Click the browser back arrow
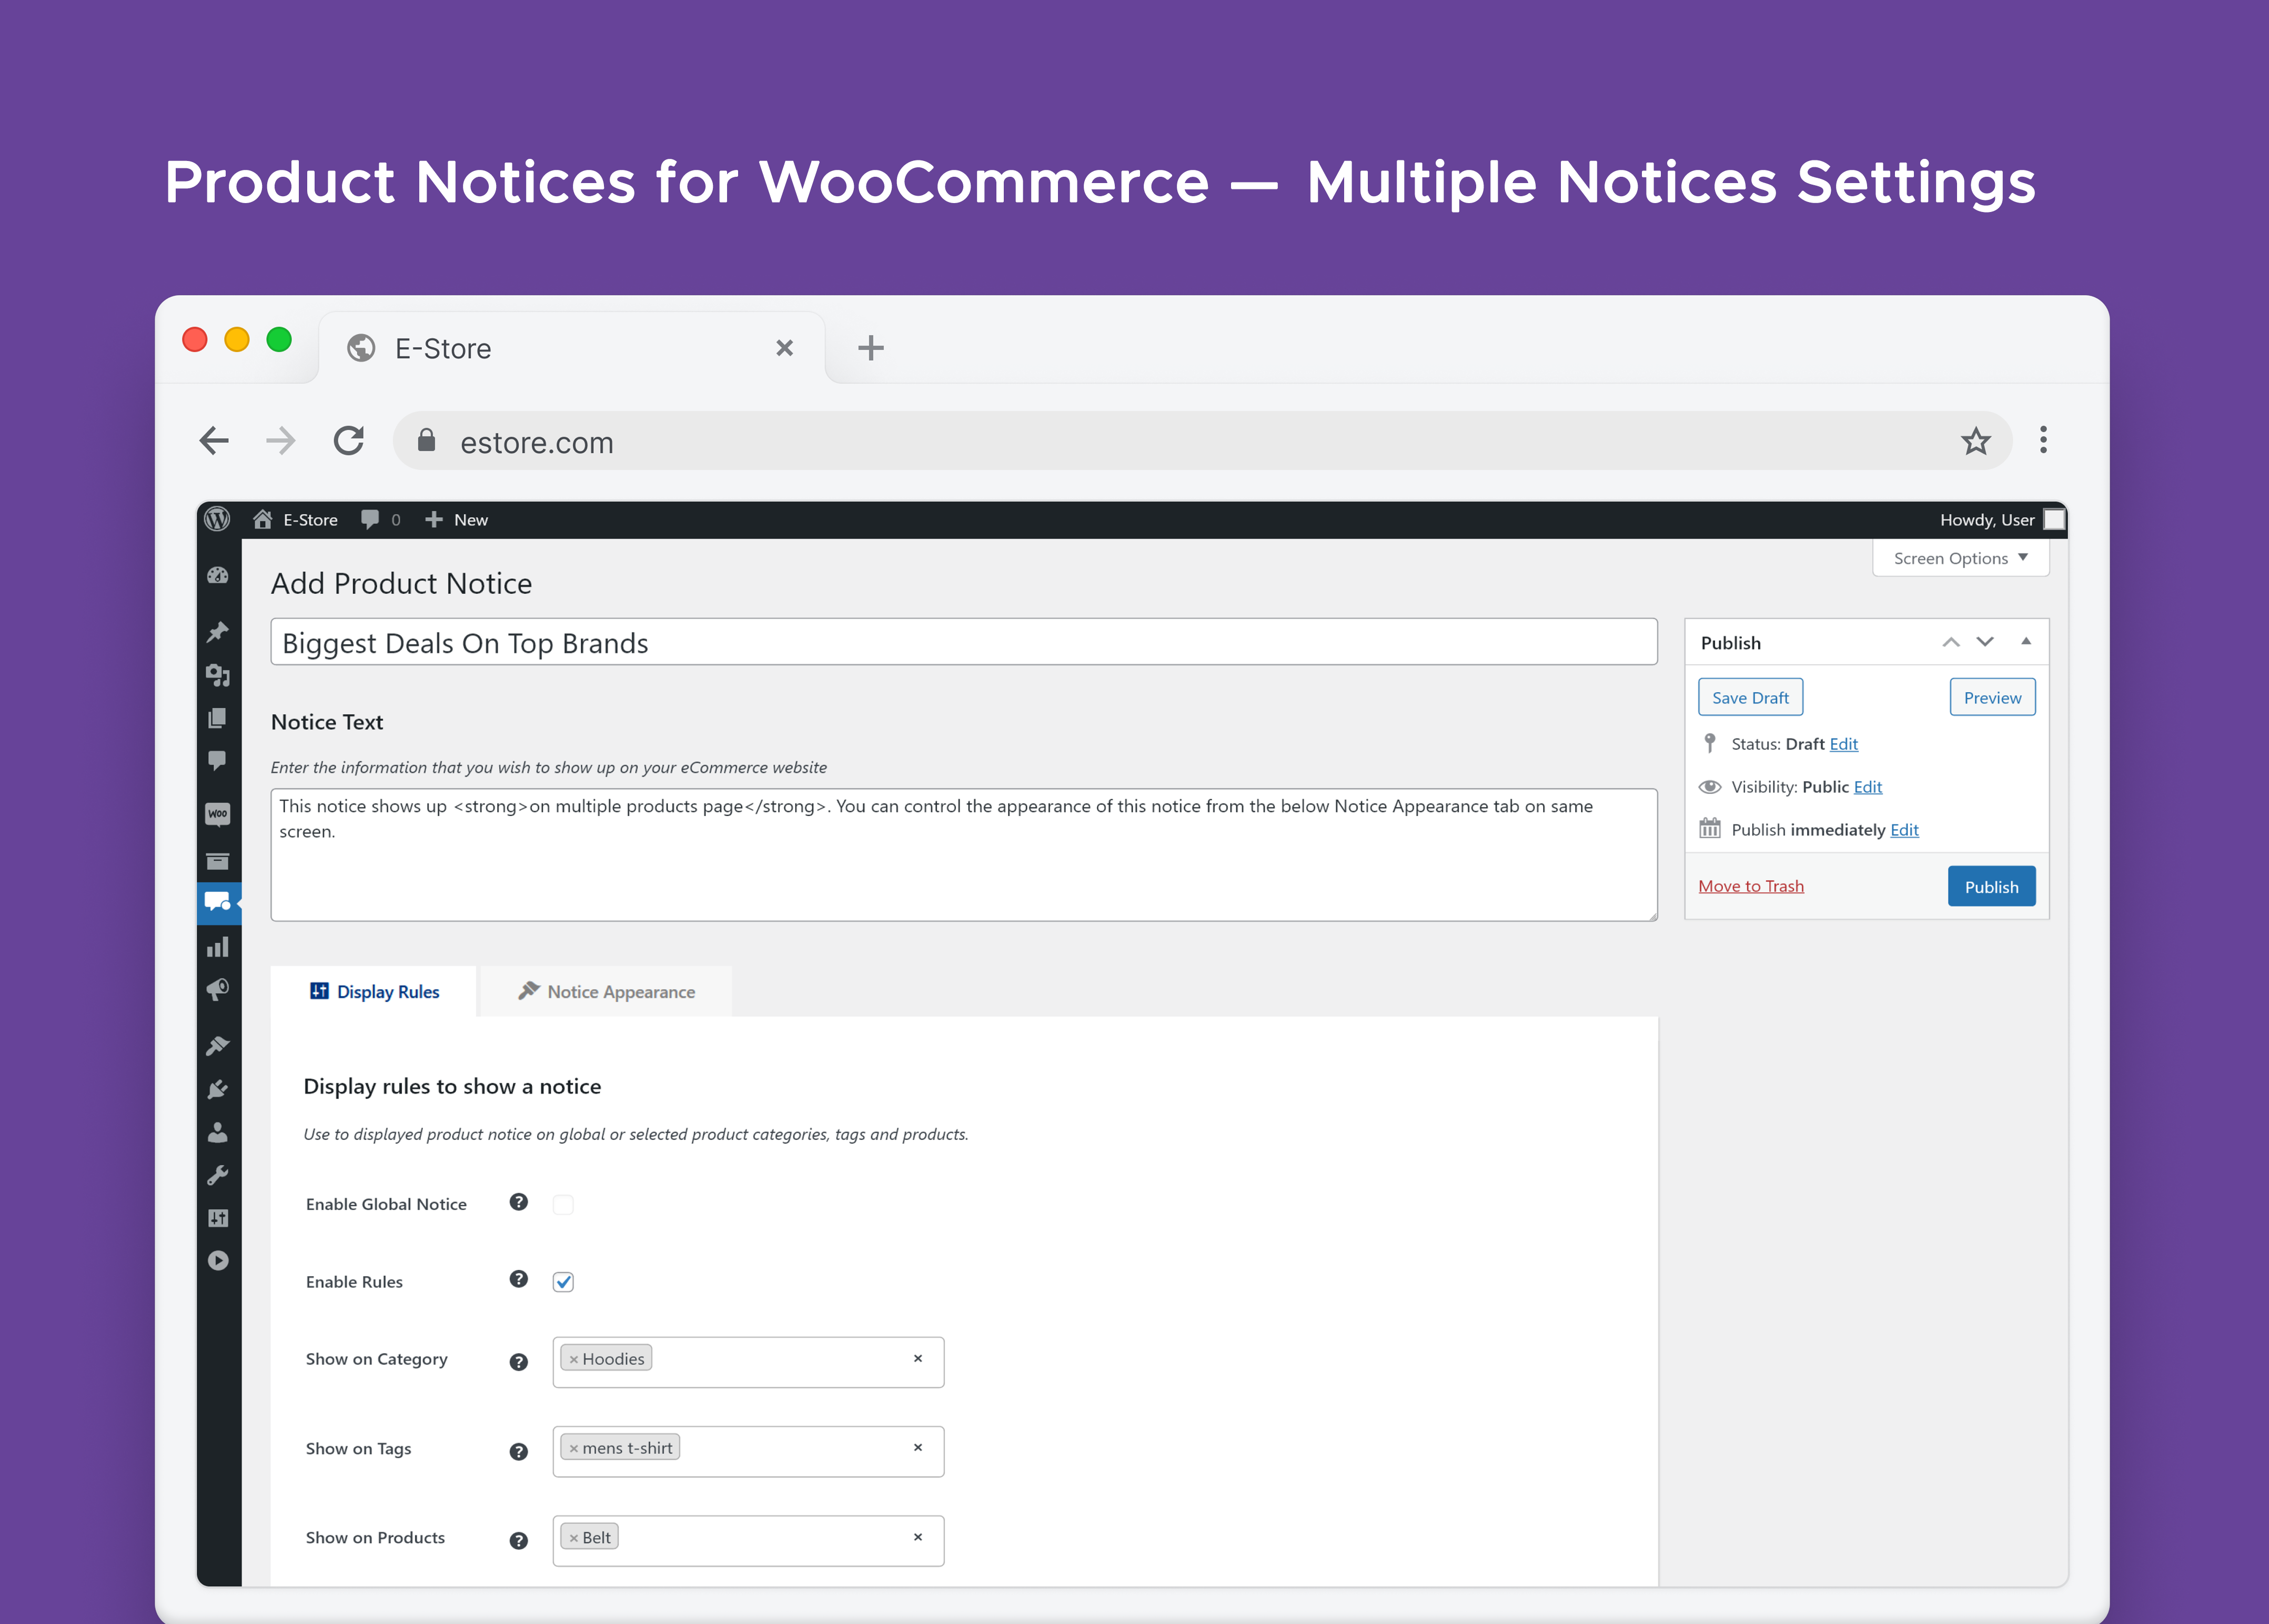Viewport: 2269px width, 1624px height. (x=214, y=440)
